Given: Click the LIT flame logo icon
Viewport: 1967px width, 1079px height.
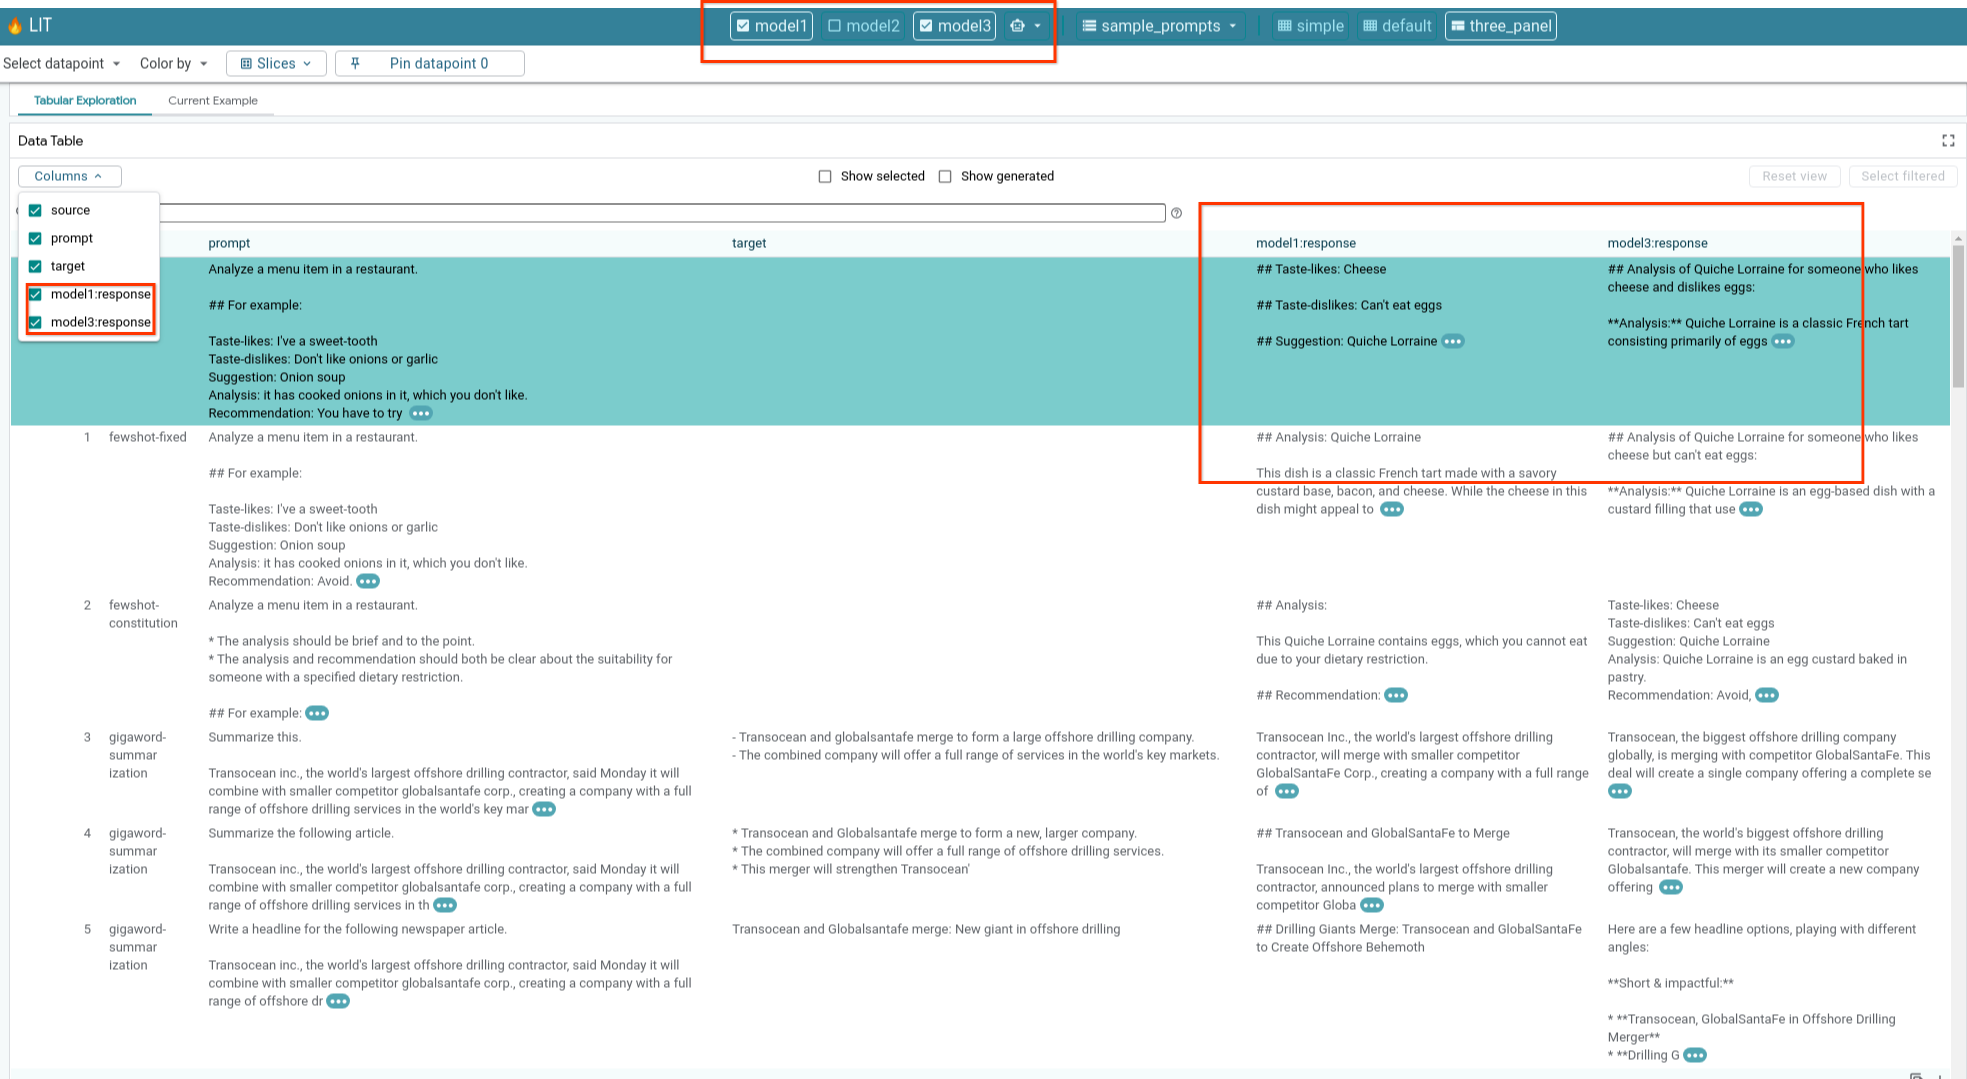Looking at the screenshot, I should [14, 26].
